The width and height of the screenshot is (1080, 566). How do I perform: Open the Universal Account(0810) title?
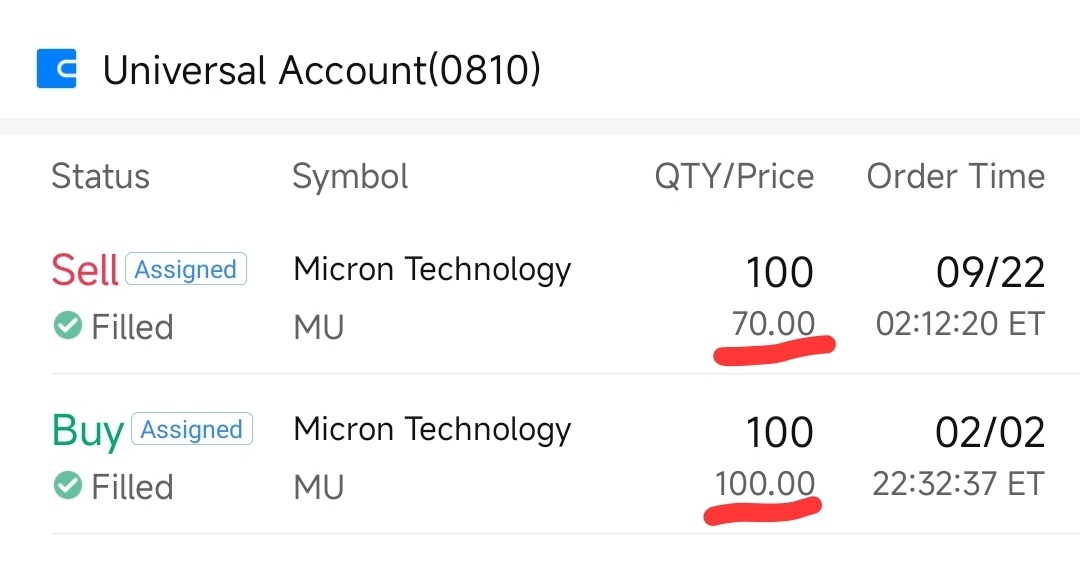[322, 70]
